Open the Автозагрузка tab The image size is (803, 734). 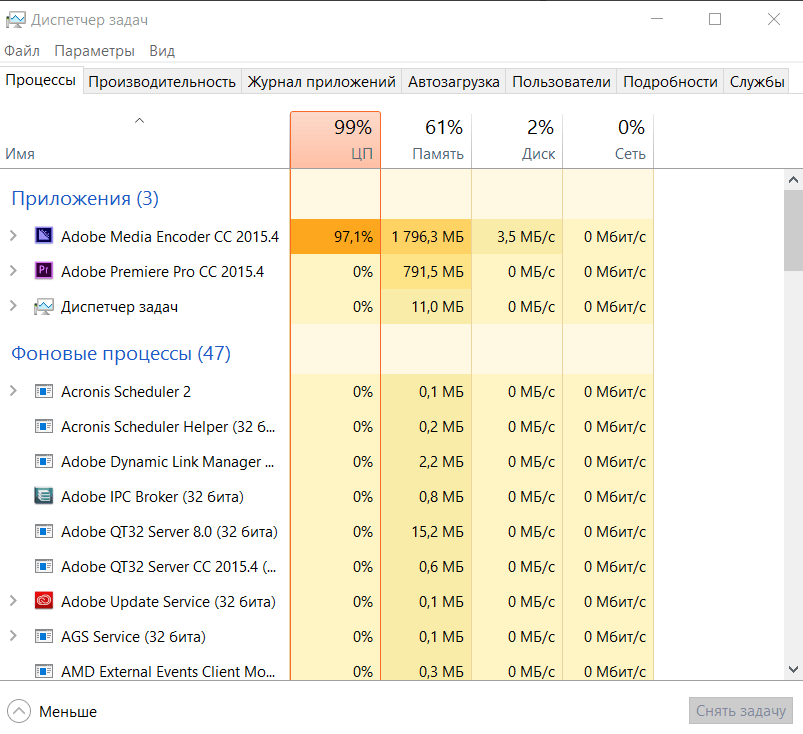[454, 82]
